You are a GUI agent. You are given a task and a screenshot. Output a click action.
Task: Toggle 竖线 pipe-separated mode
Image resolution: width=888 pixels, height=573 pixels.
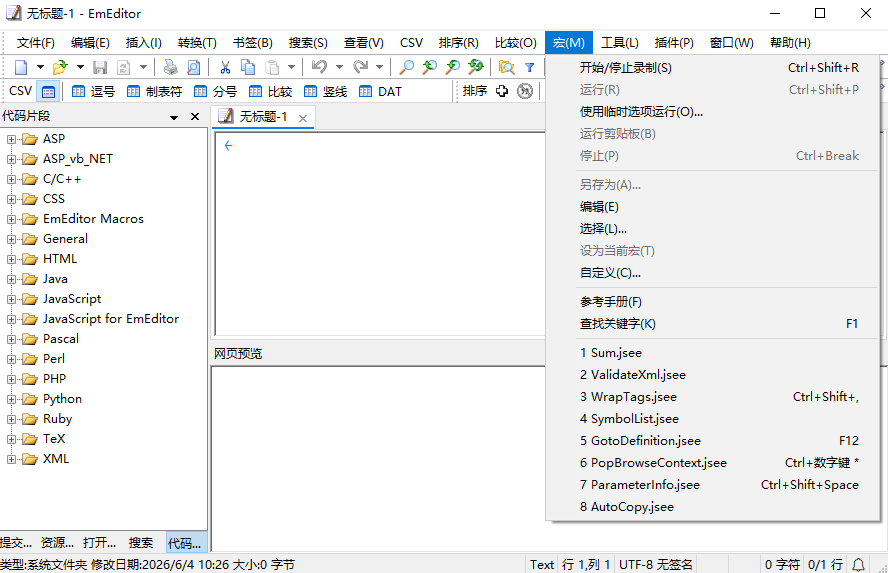pyautogui.click(x=326, y=91)
